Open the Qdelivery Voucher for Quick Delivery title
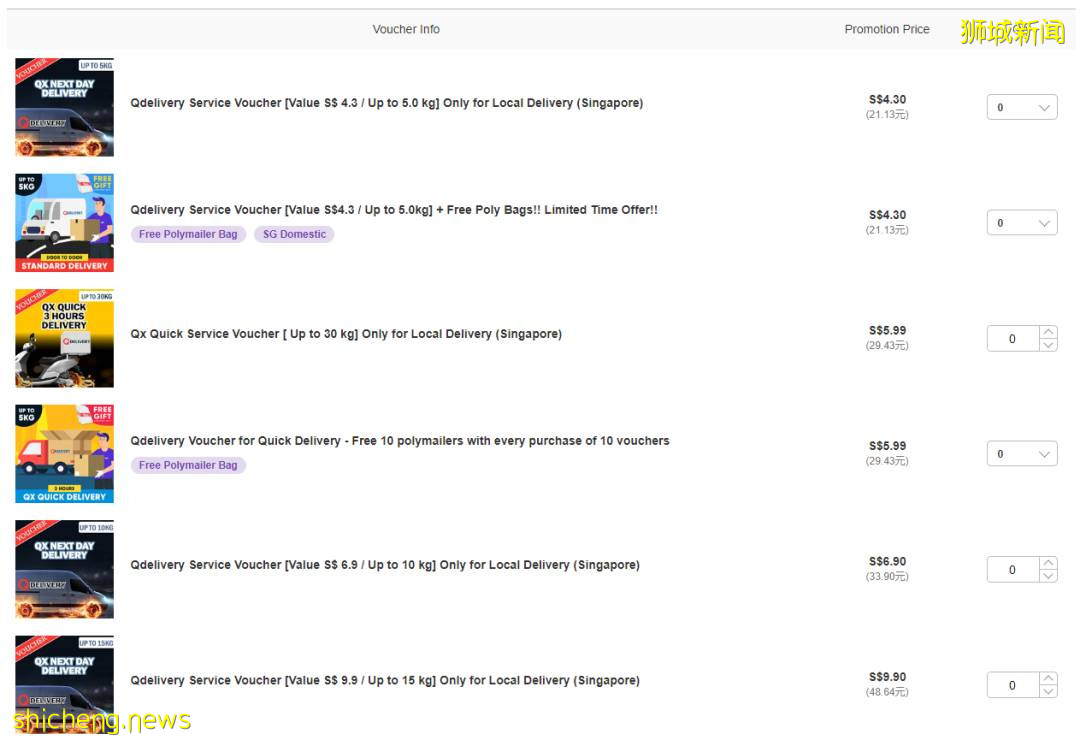The width and height of the screenshot is (1080, 740). coord(399,441)
